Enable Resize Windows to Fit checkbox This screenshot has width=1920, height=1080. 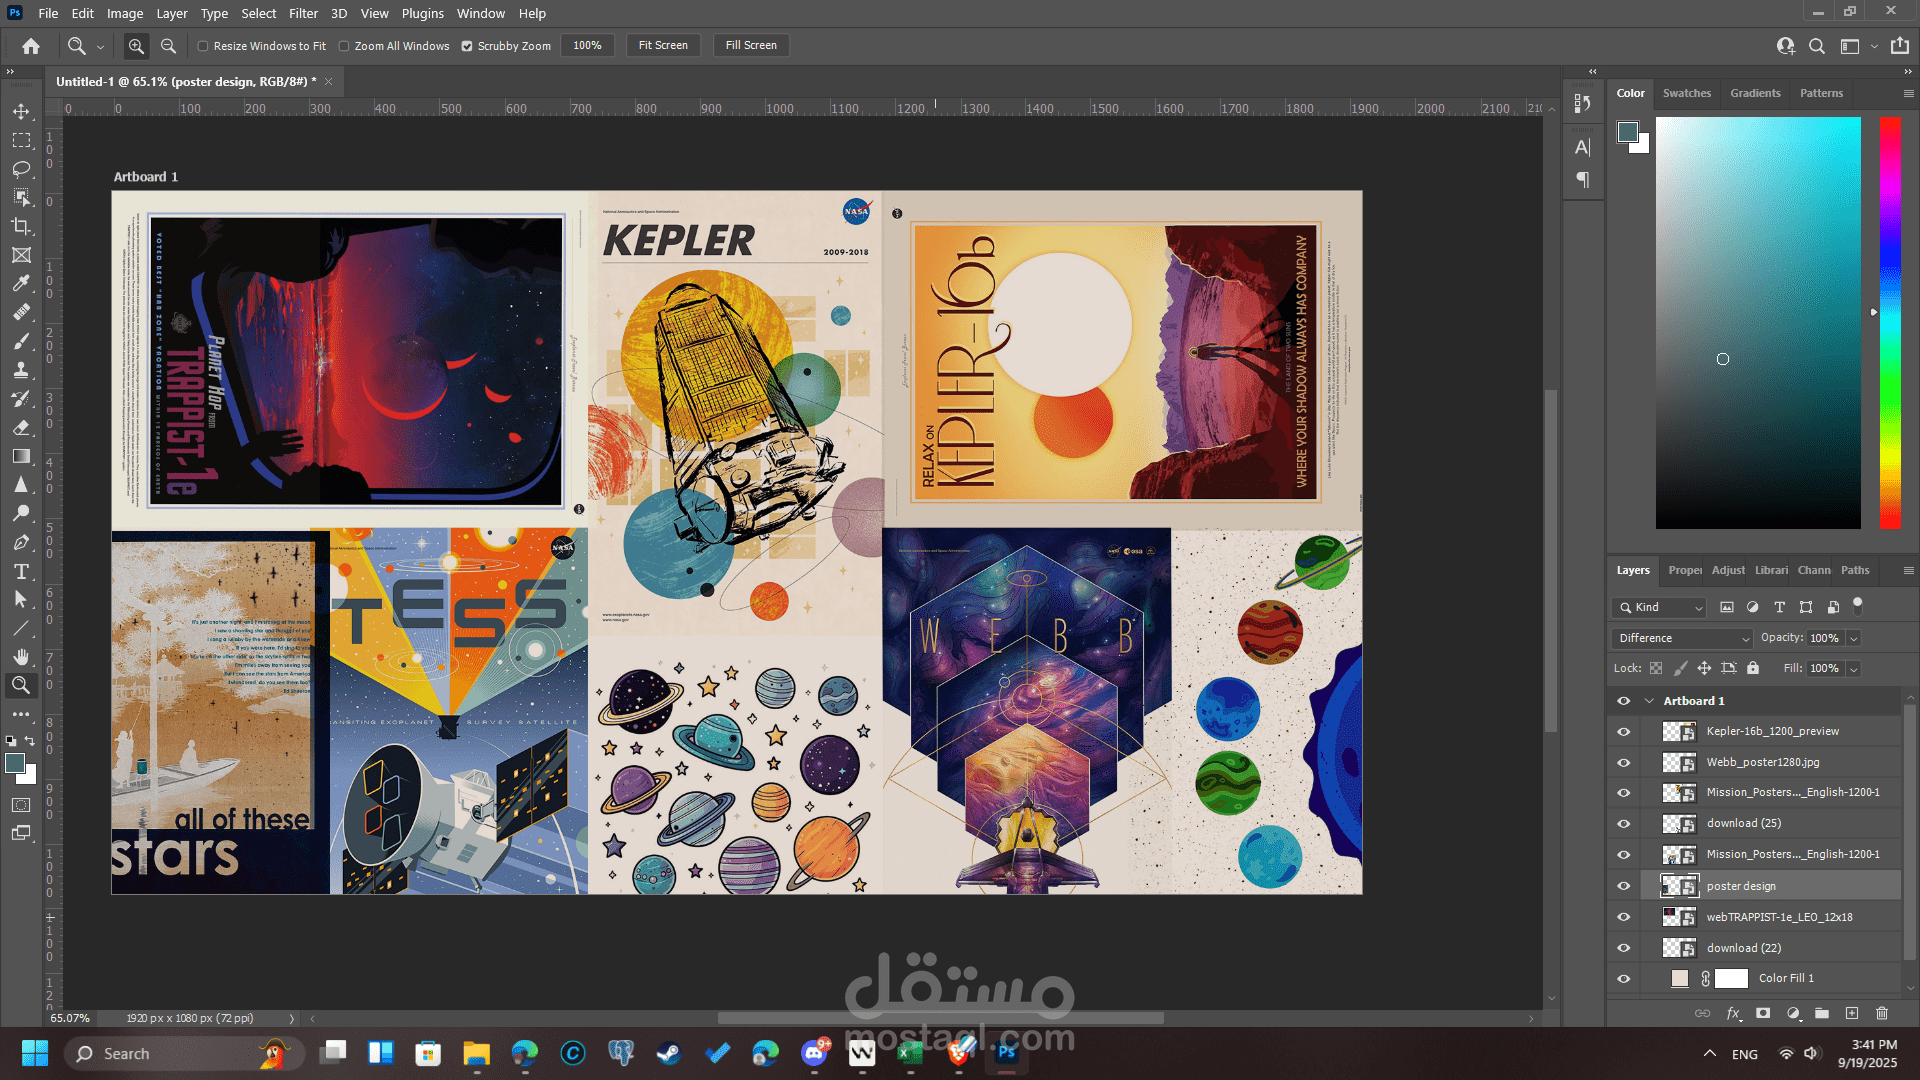click(203, 46)
